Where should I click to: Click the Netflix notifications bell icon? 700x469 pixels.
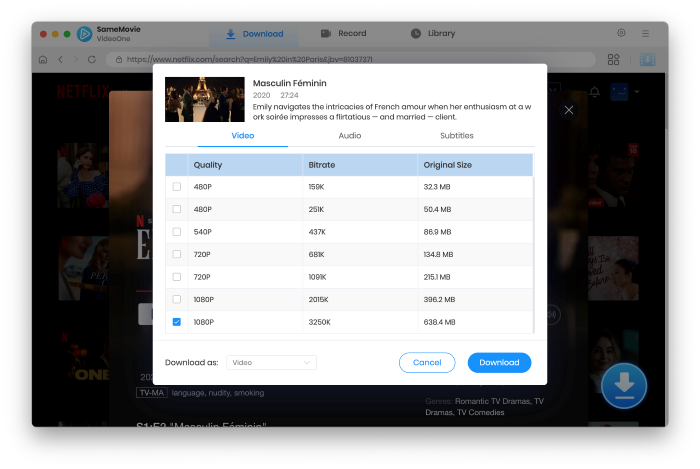(x=595, y=92)
